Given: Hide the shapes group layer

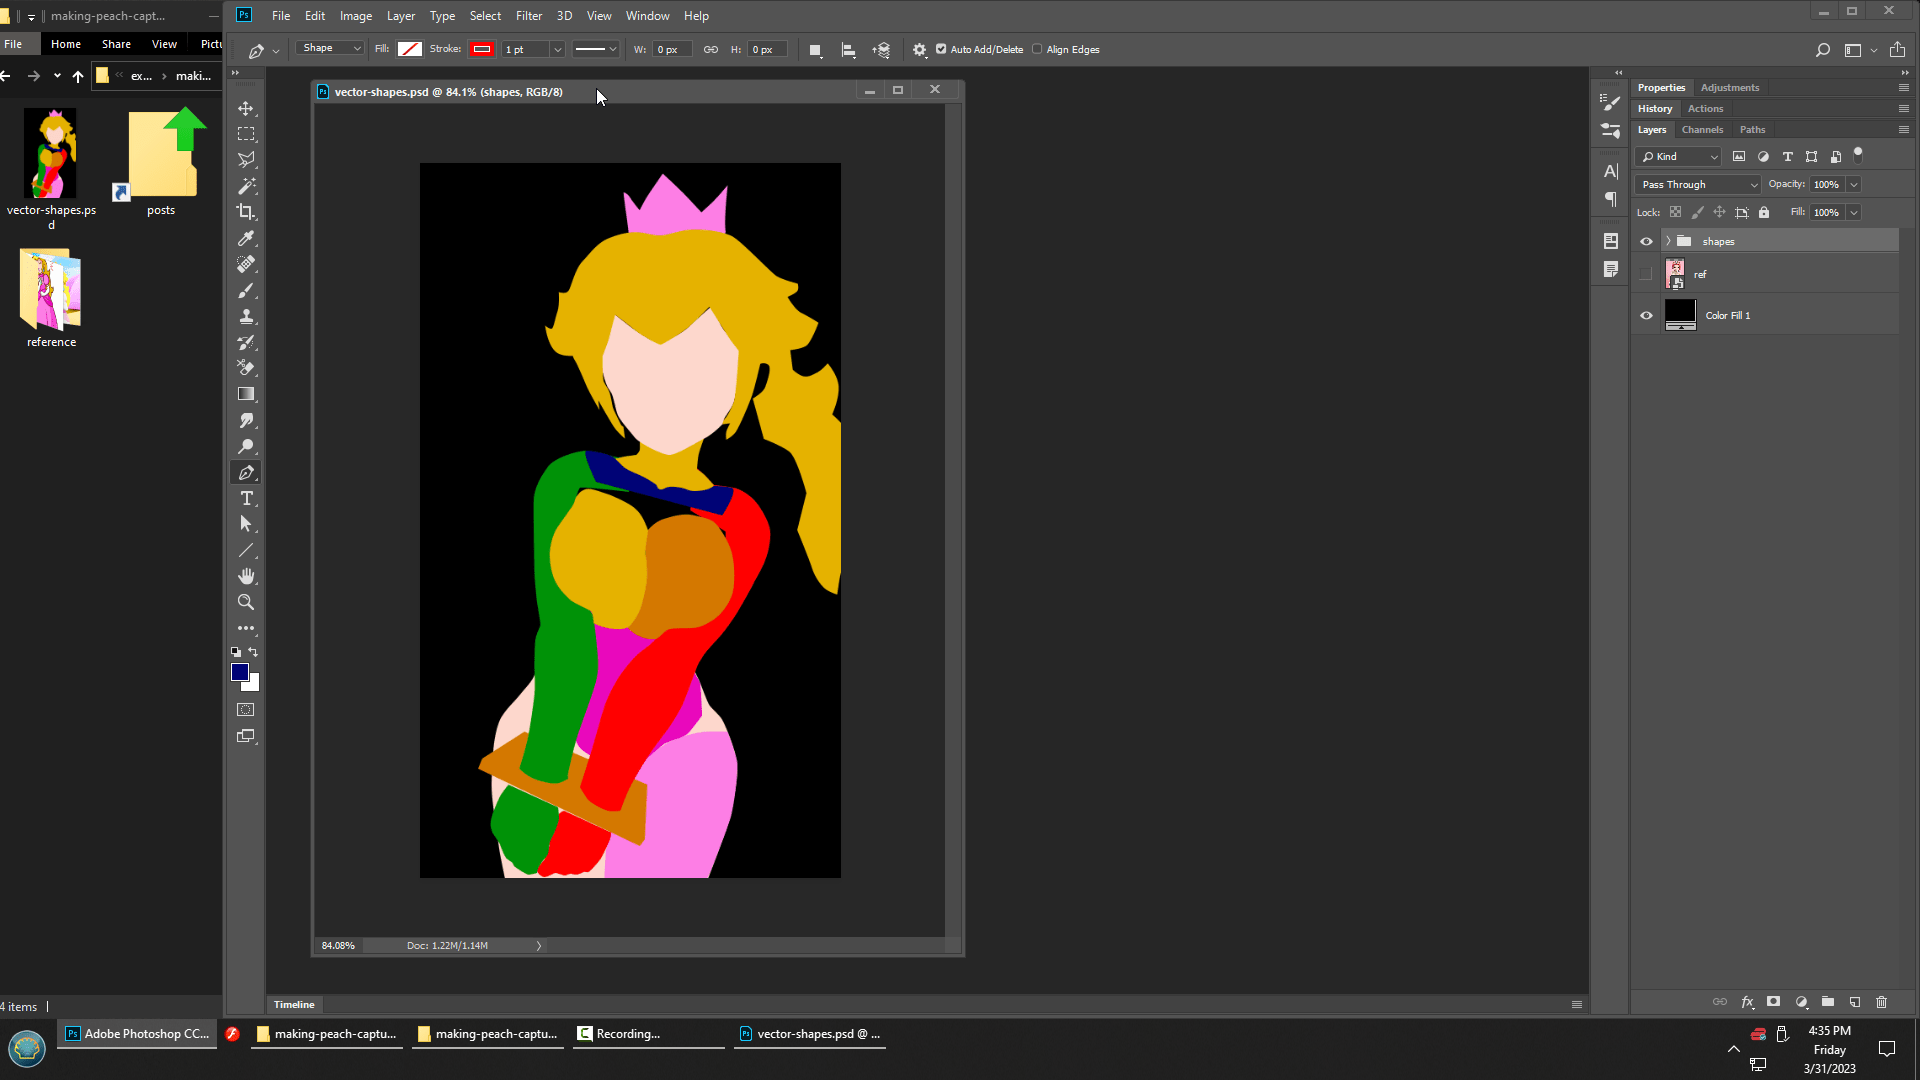Looking at the screenshot, I should [1646, 241].
